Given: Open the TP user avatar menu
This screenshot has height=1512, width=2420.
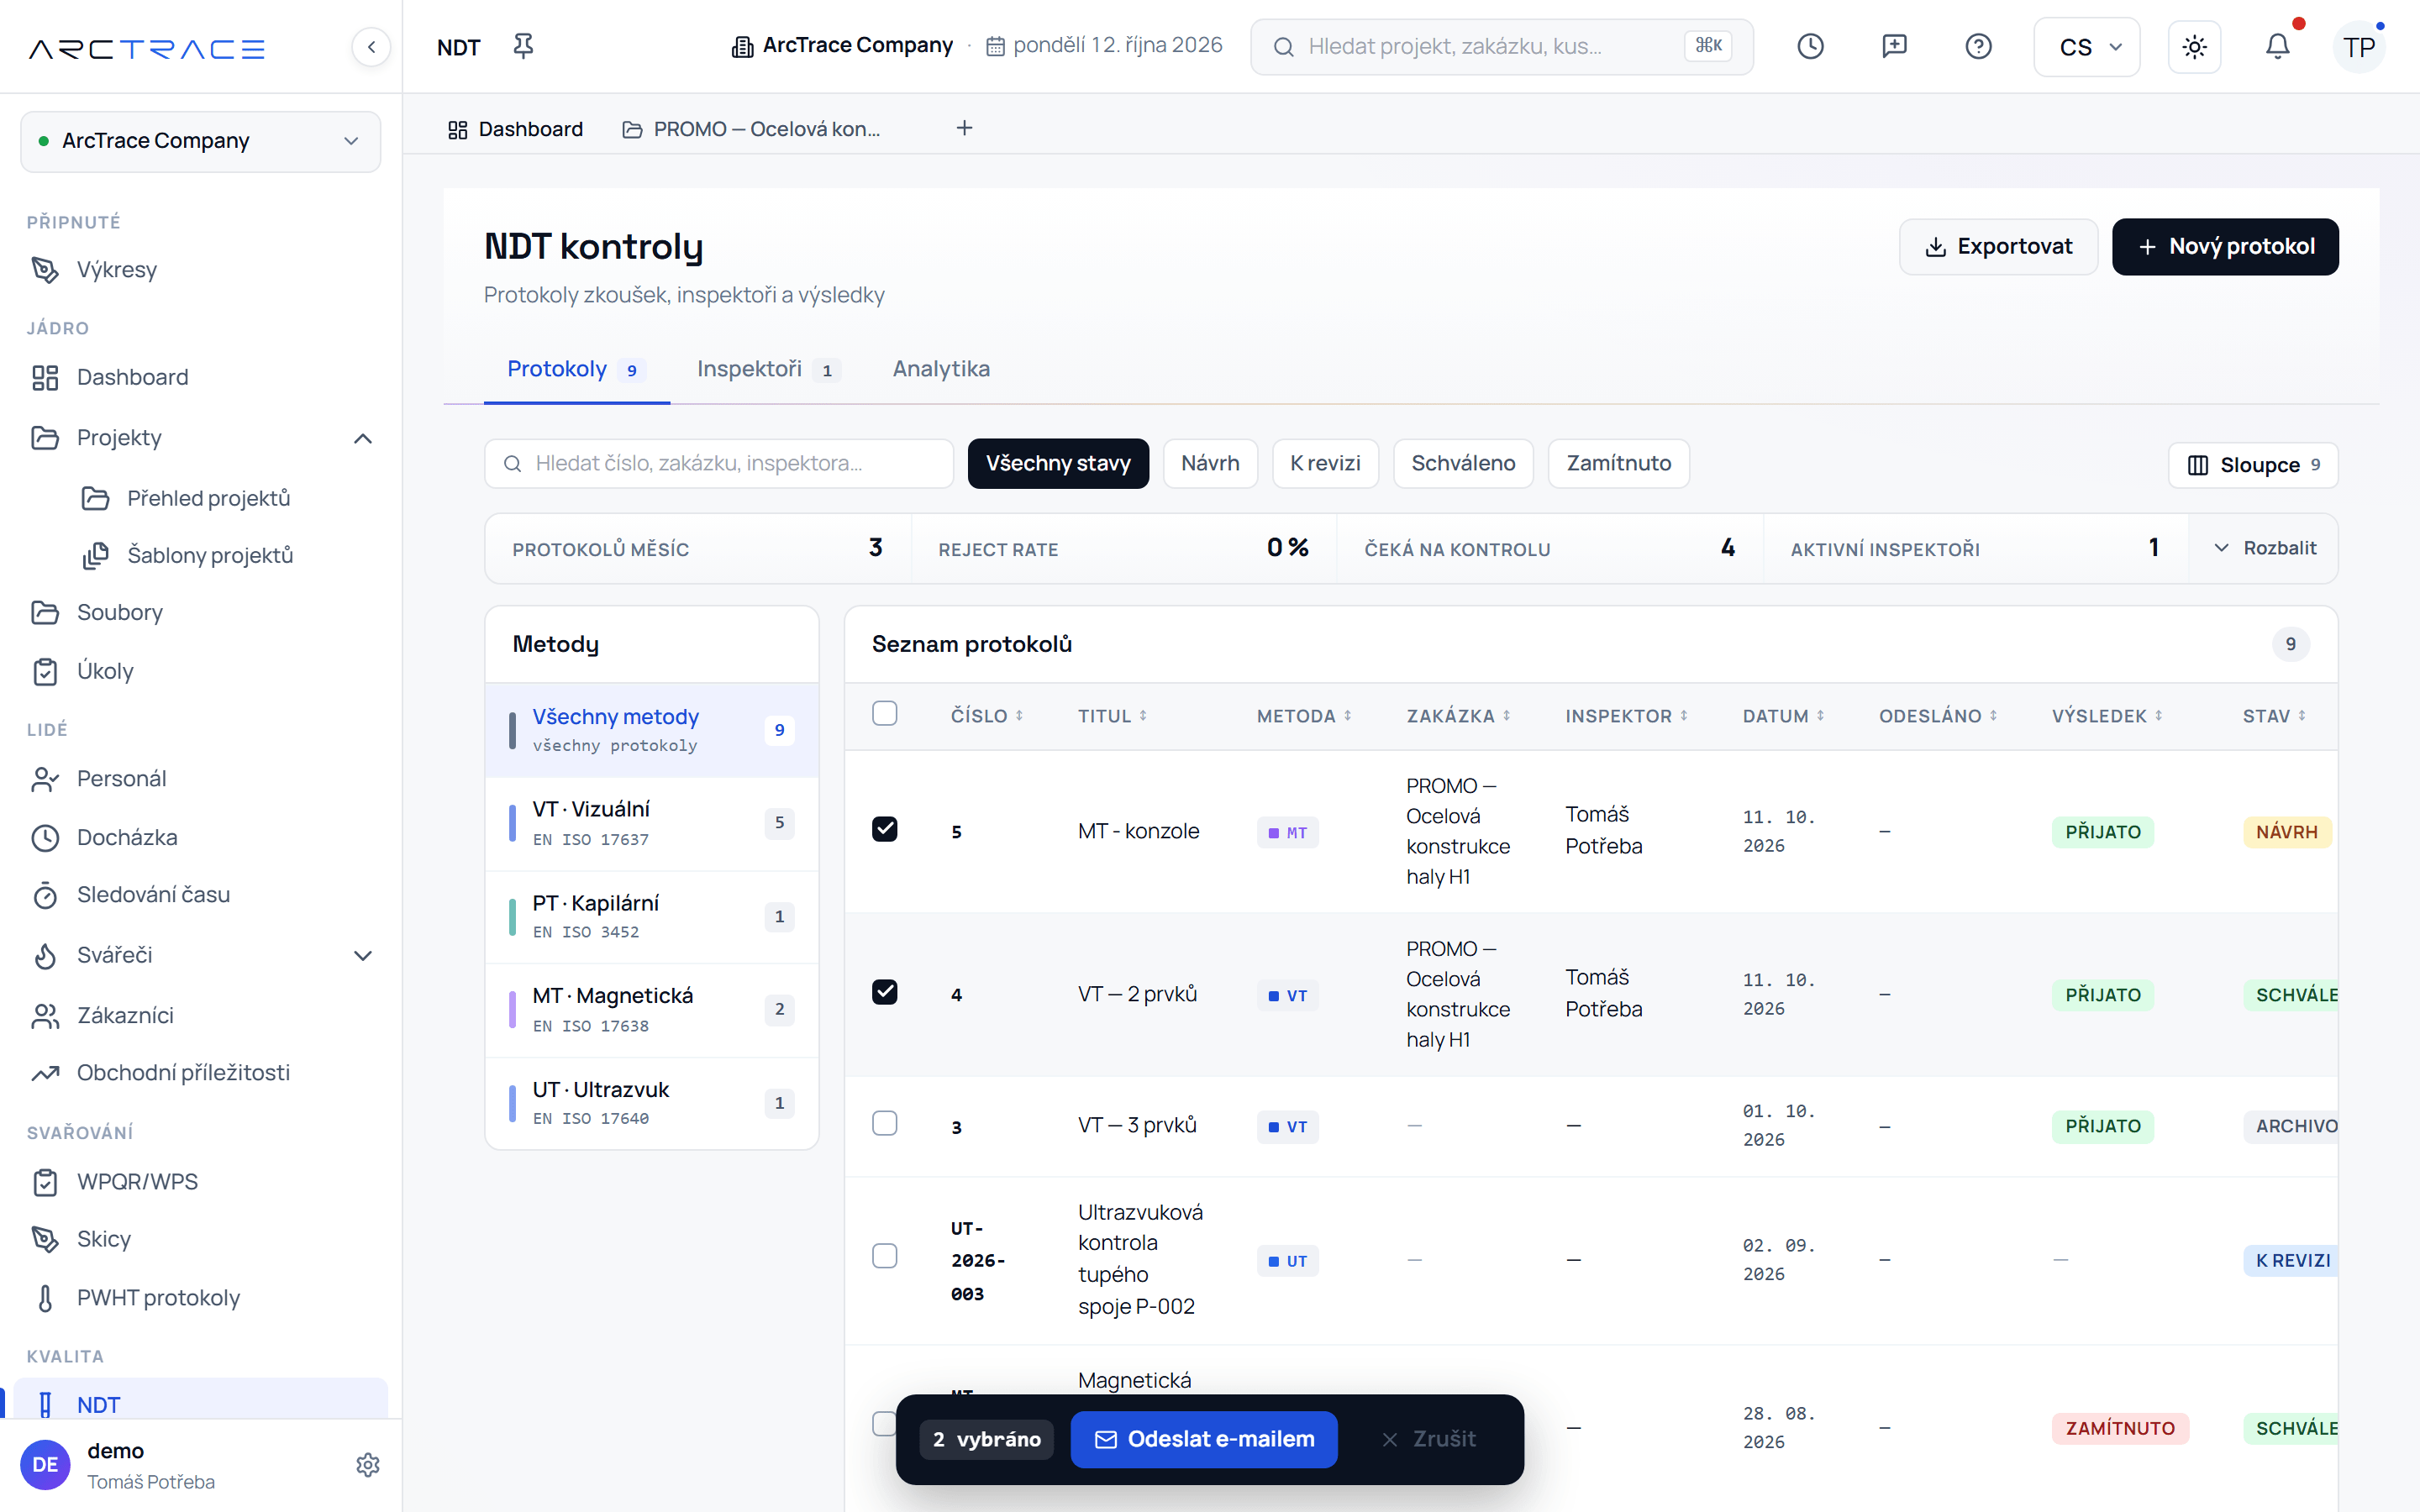Looking at the screenshot, I should pyautogui.click(x=2359, y=47).
